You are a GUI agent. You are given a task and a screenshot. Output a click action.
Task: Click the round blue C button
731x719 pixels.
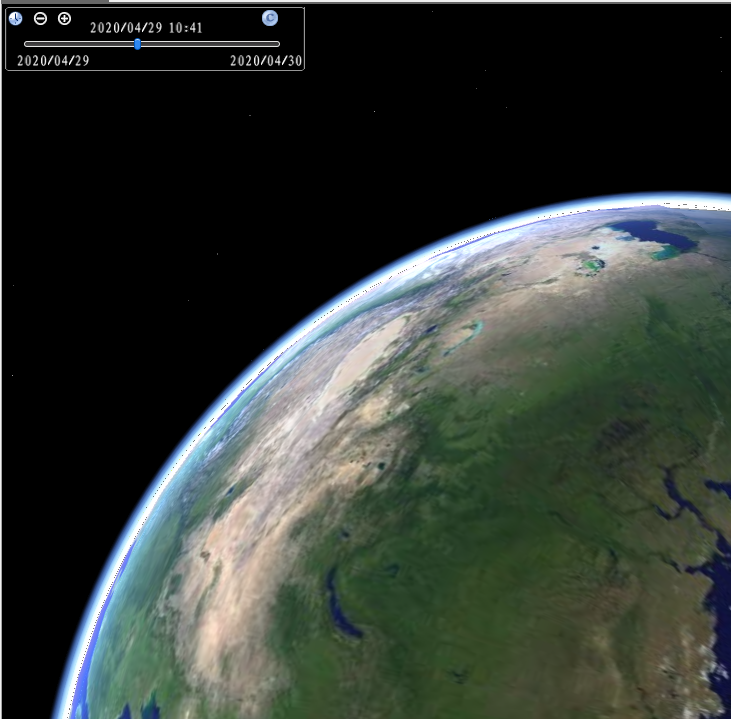[270, 18]
